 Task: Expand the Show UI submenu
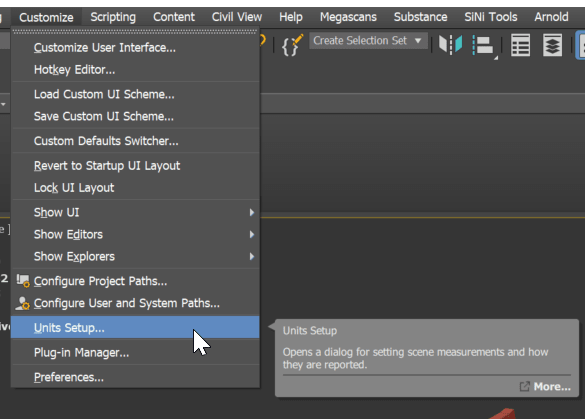click(x=135, y=212)
